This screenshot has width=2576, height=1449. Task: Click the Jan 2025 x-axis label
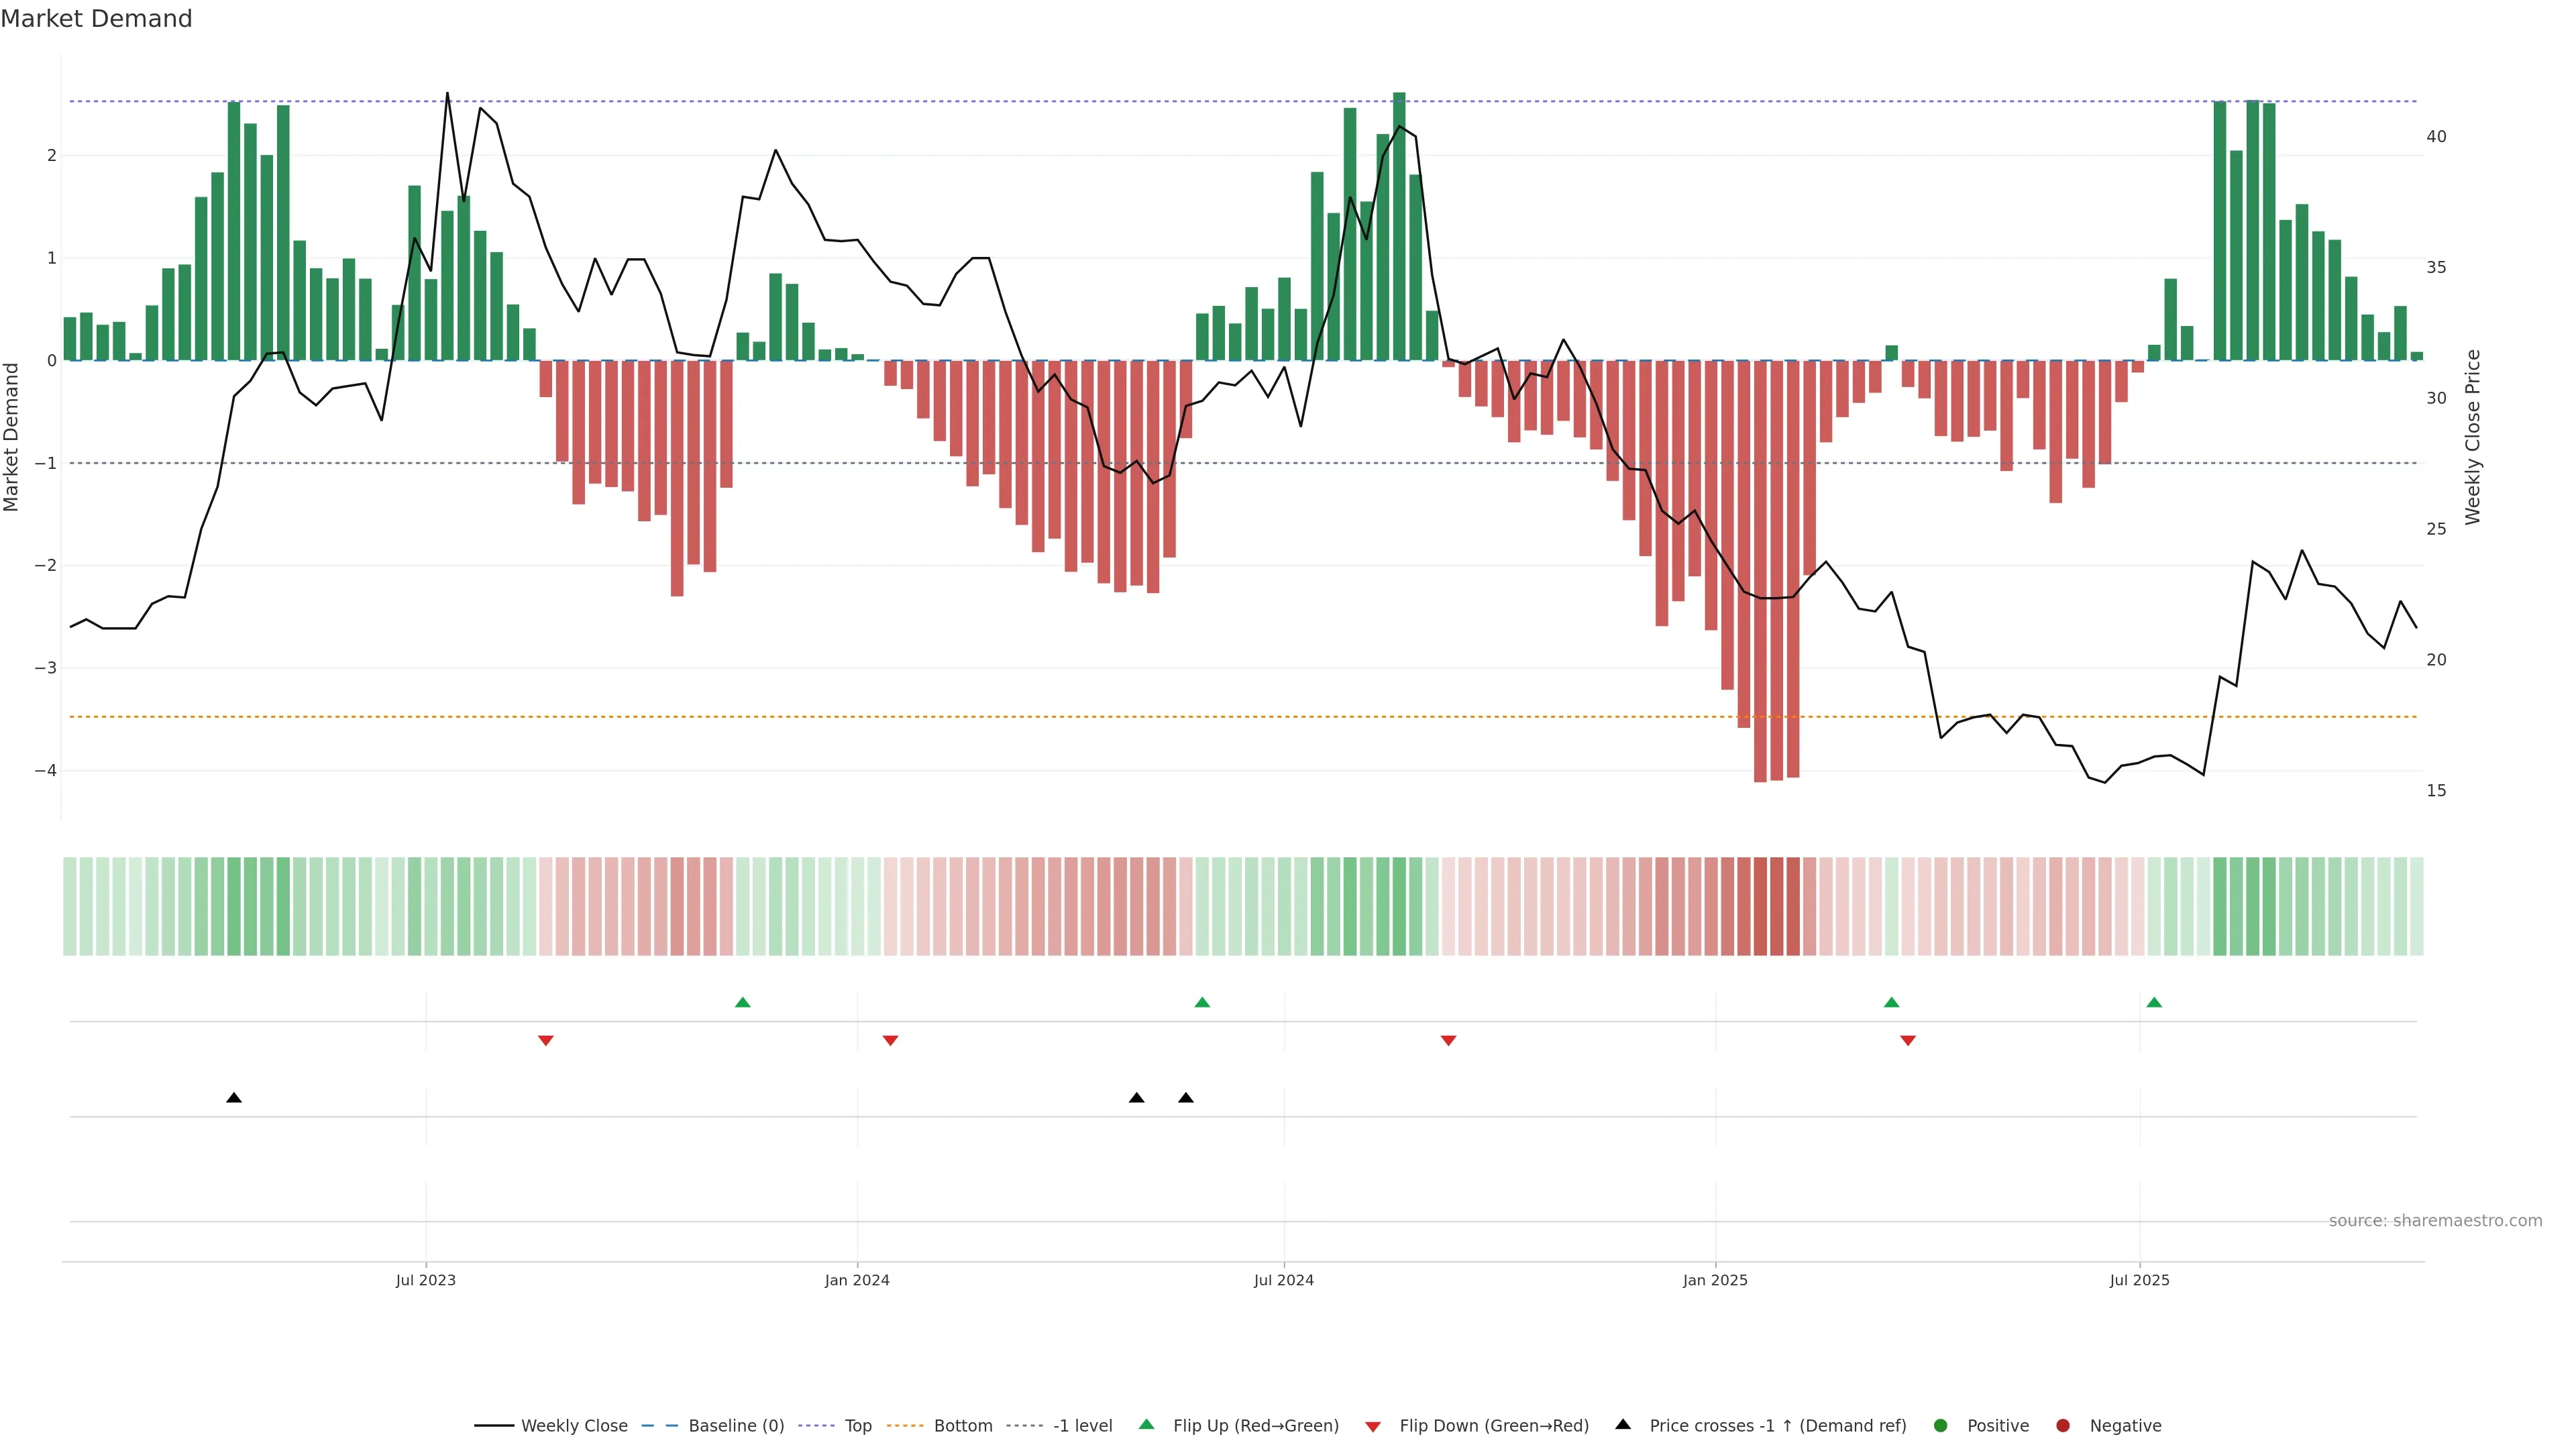click(1715, 1280)
